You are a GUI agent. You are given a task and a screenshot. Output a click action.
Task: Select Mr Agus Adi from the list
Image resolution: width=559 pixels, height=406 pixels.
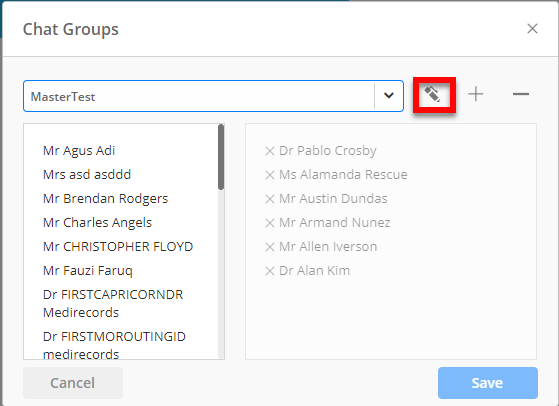[79, 151]
